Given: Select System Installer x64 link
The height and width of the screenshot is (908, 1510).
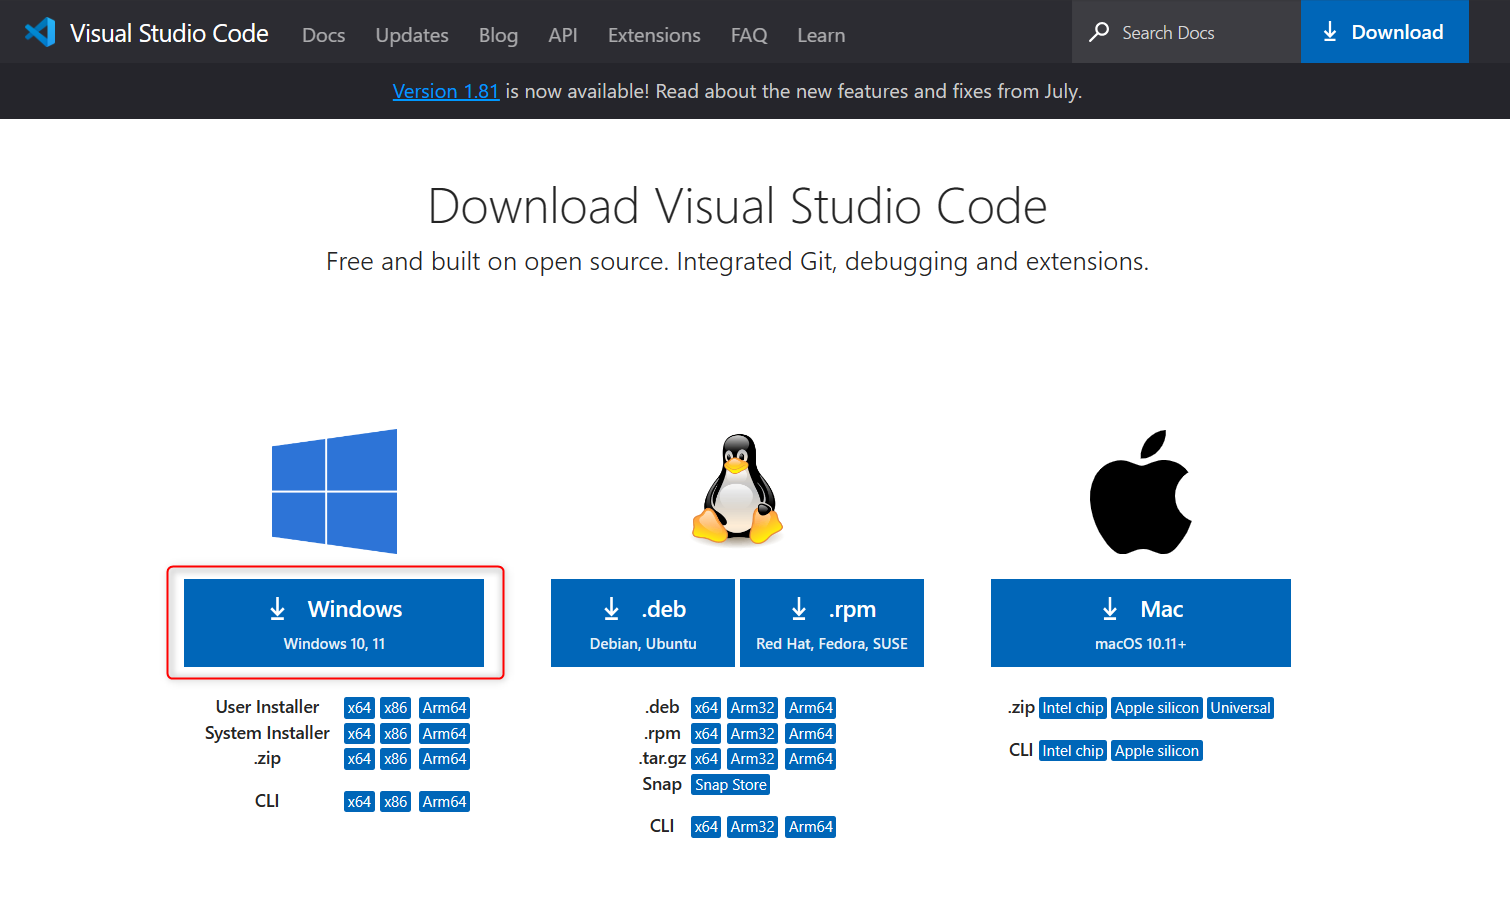Looking at the screenshot, I should click(359, 734).
